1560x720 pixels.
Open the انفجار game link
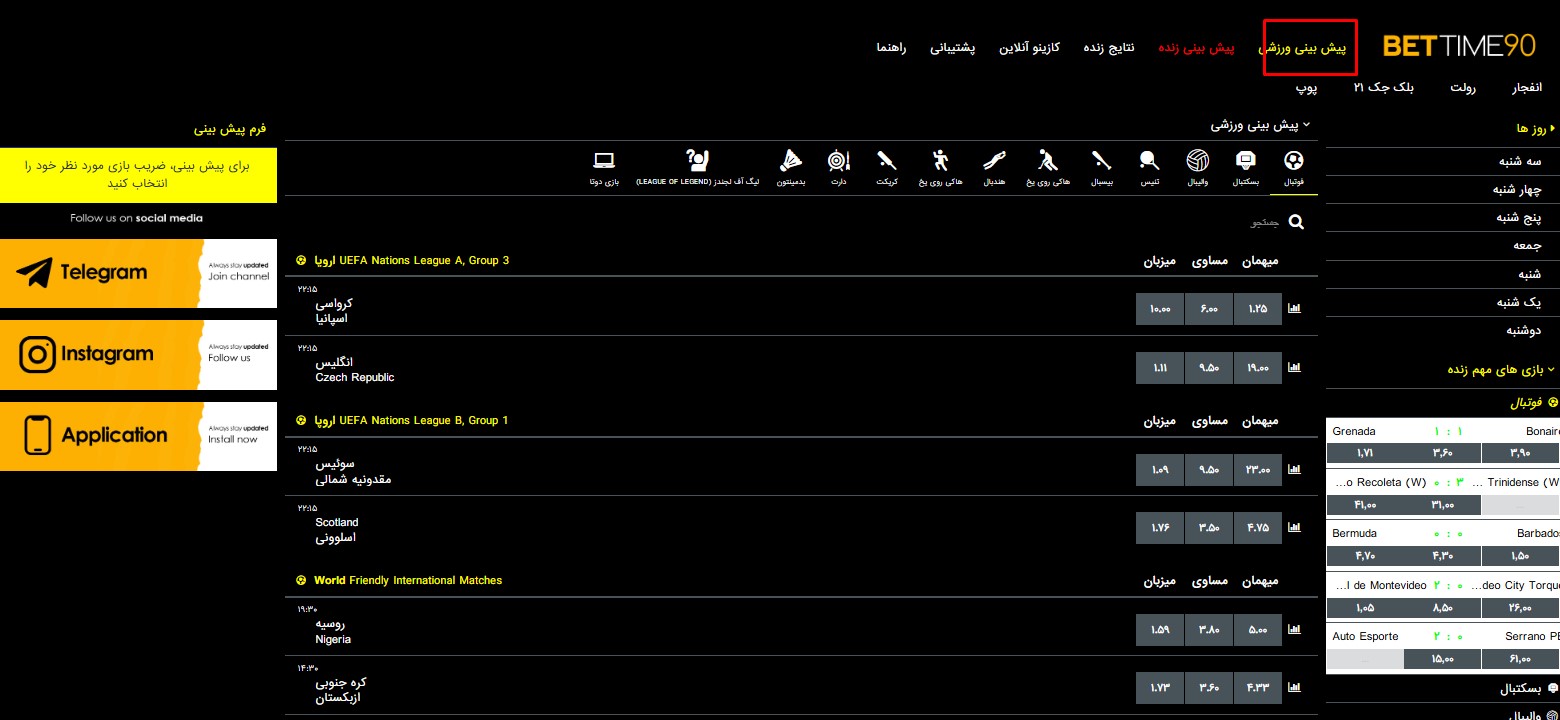tap(1527, 88)
